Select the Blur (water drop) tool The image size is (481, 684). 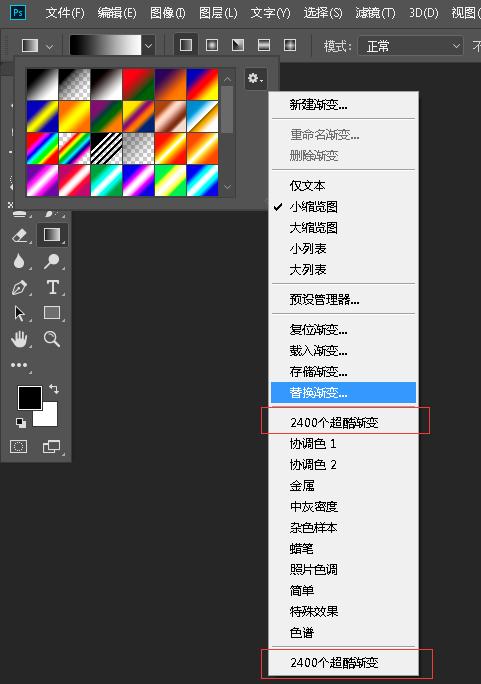[19, 261]
